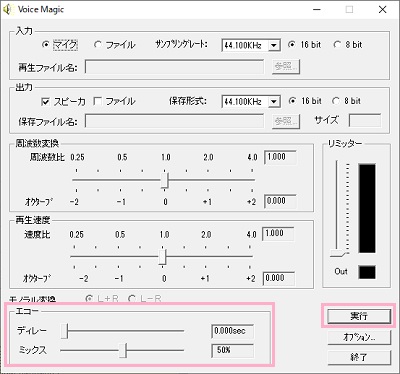Click the ミックス echo slider handle
This screenshot has width=400, height=374.
tap(123, 350)
